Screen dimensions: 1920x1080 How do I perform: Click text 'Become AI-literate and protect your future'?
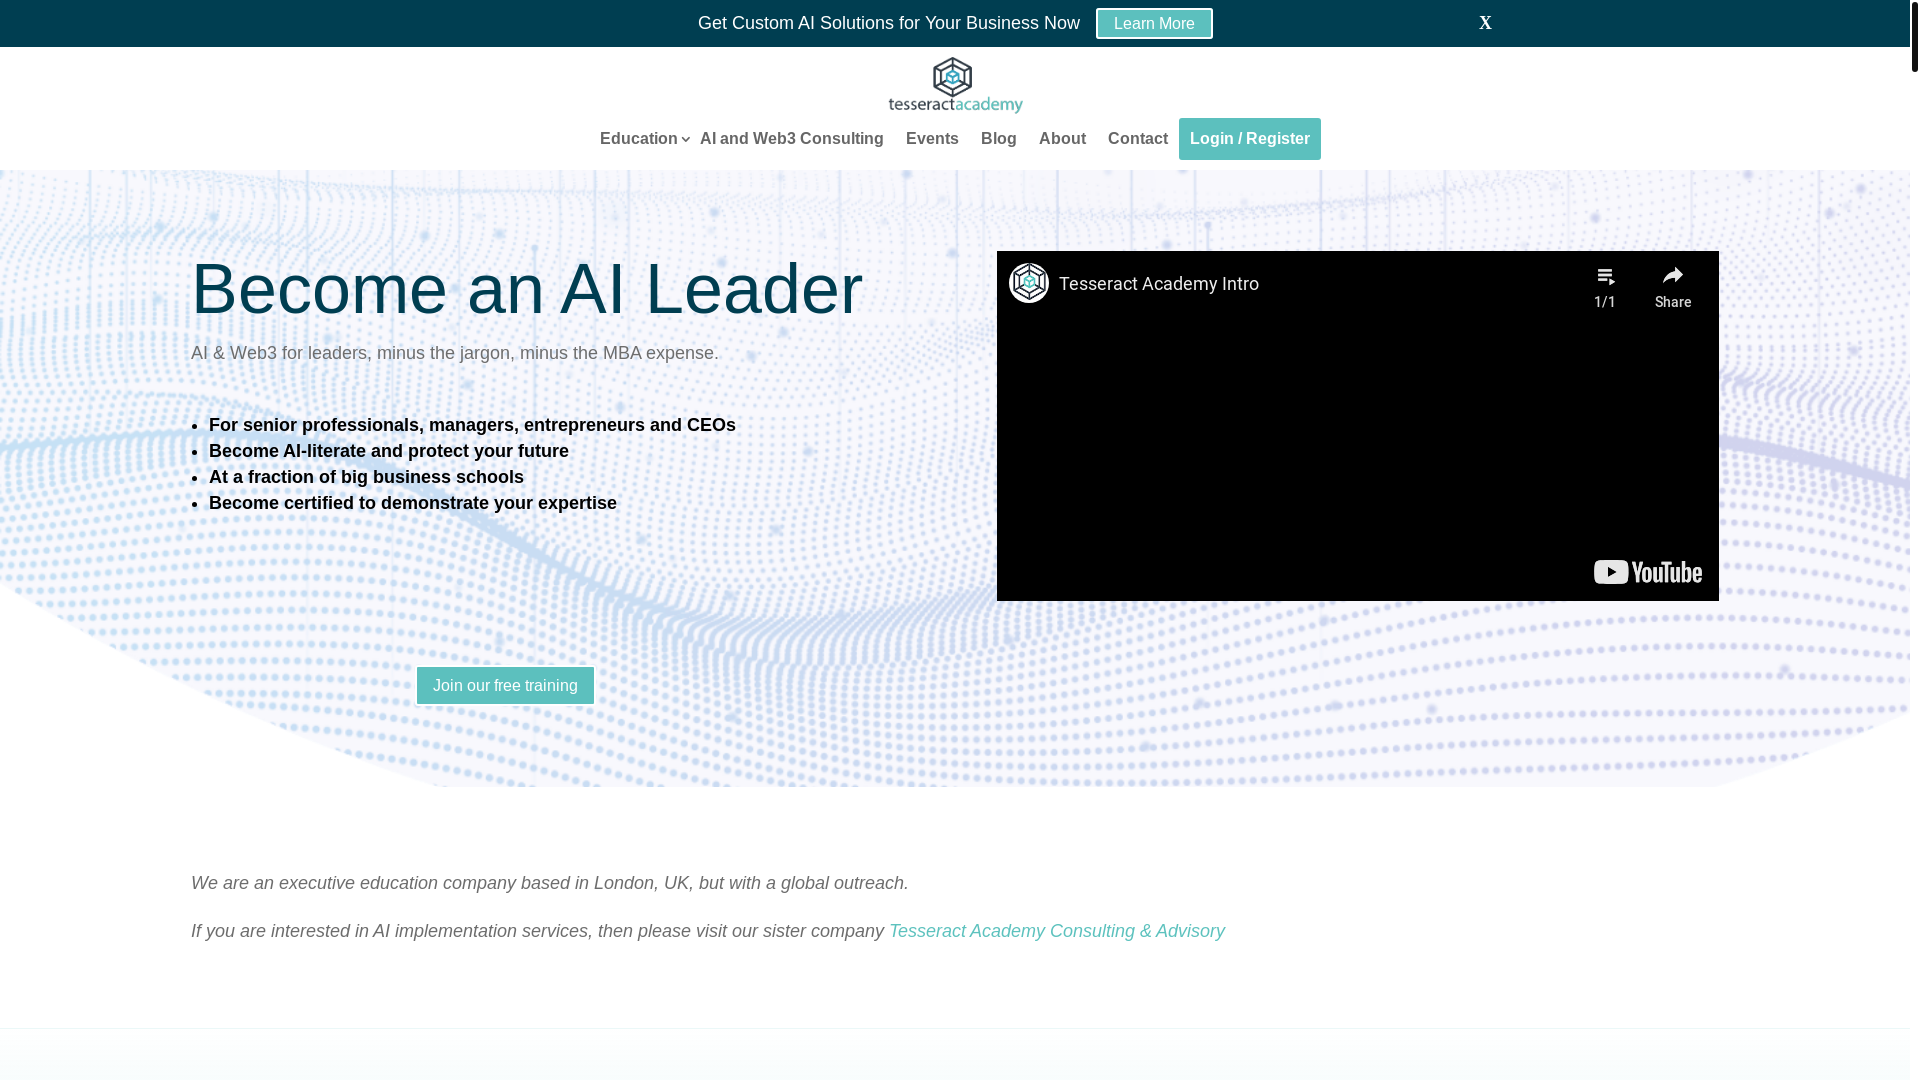pos(388,451)
